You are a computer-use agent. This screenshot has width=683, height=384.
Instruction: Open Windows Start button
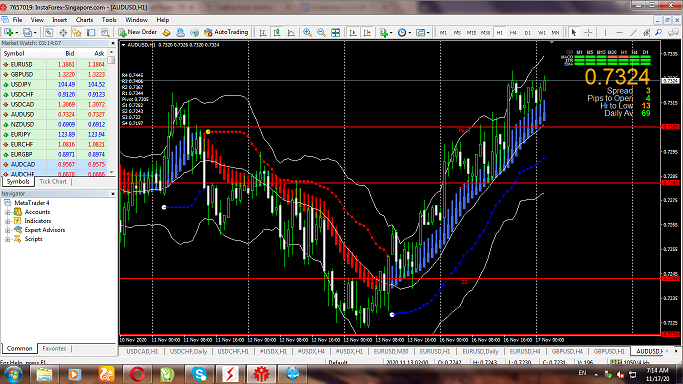pos(13,374)
